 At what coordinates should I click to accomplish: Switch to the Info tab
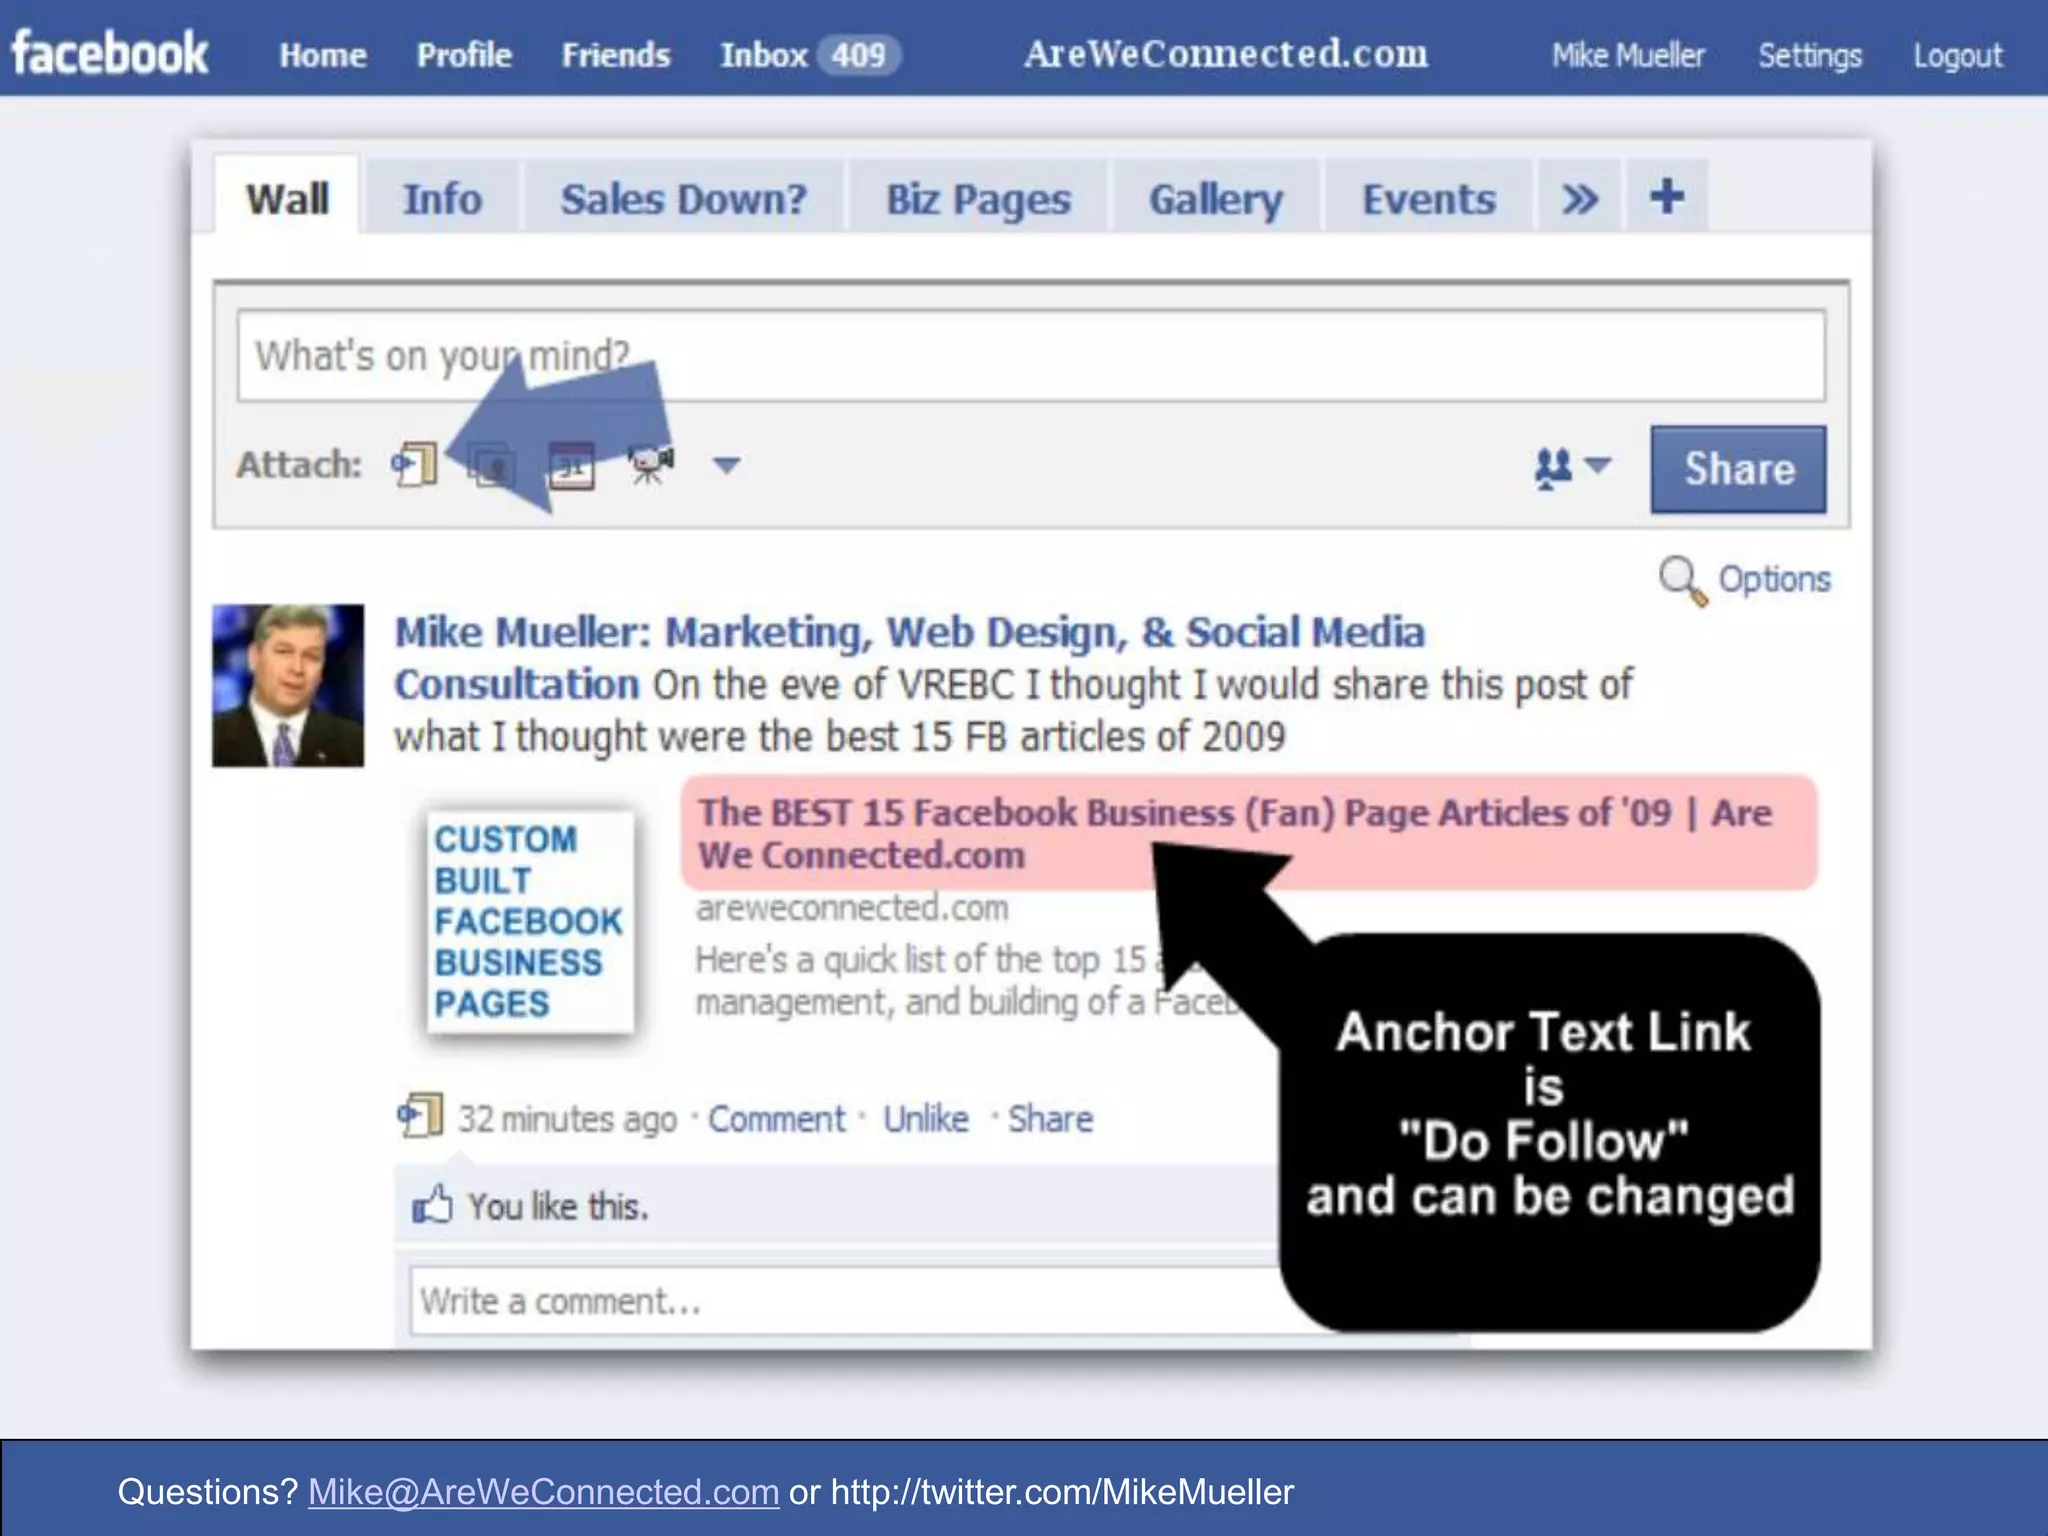442,199
